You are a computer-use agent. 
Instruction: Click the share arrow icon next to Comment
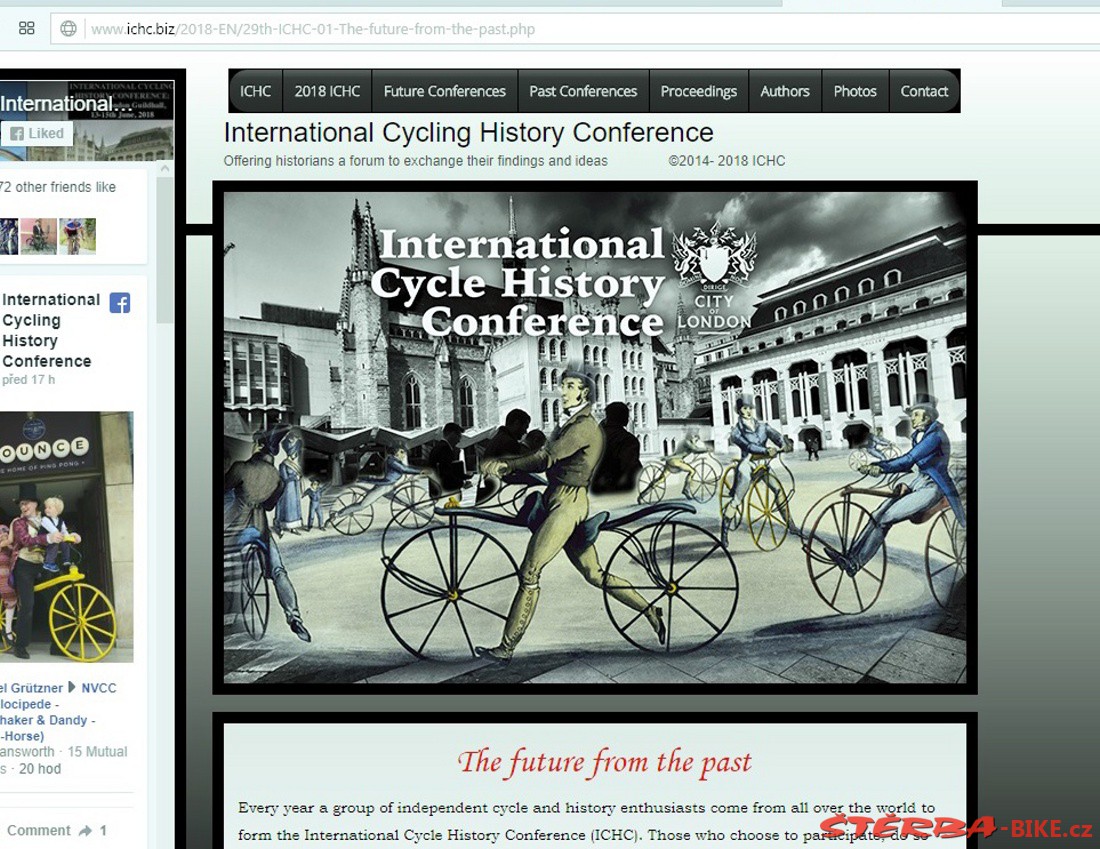tap(86, 831)
